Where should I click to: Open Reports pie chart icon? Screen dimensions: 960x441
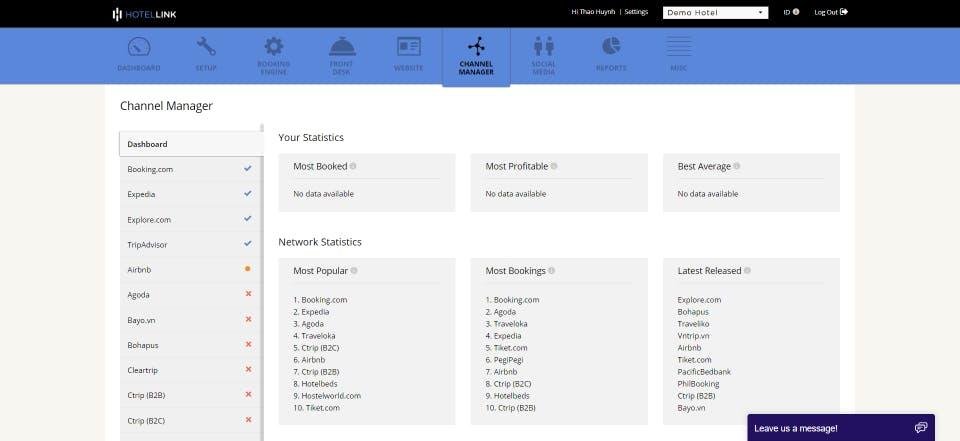(611, 46)
